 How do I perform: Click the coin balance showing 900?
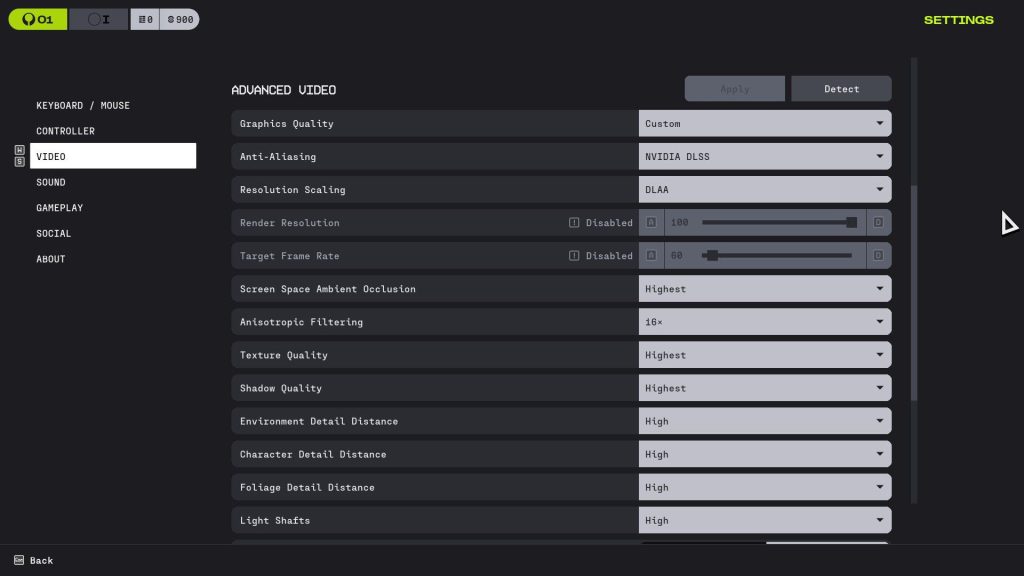[x=179, y=19]
